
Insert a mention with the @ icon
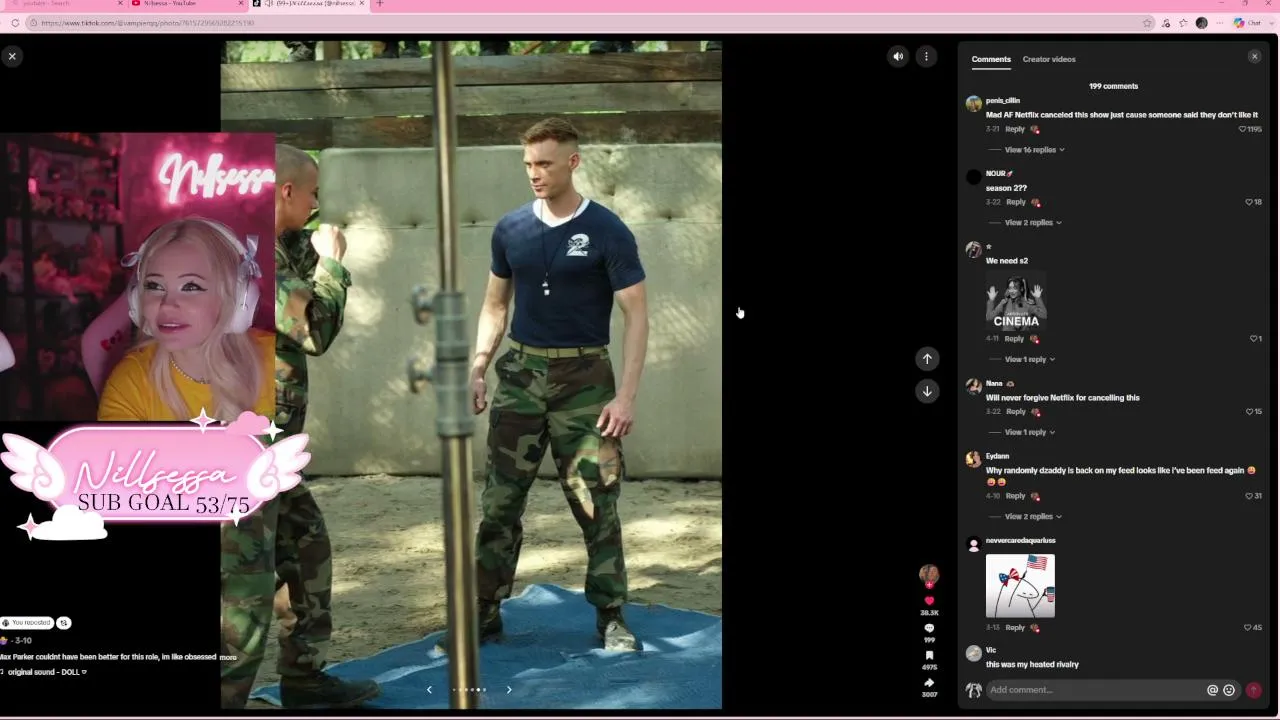1213,690
